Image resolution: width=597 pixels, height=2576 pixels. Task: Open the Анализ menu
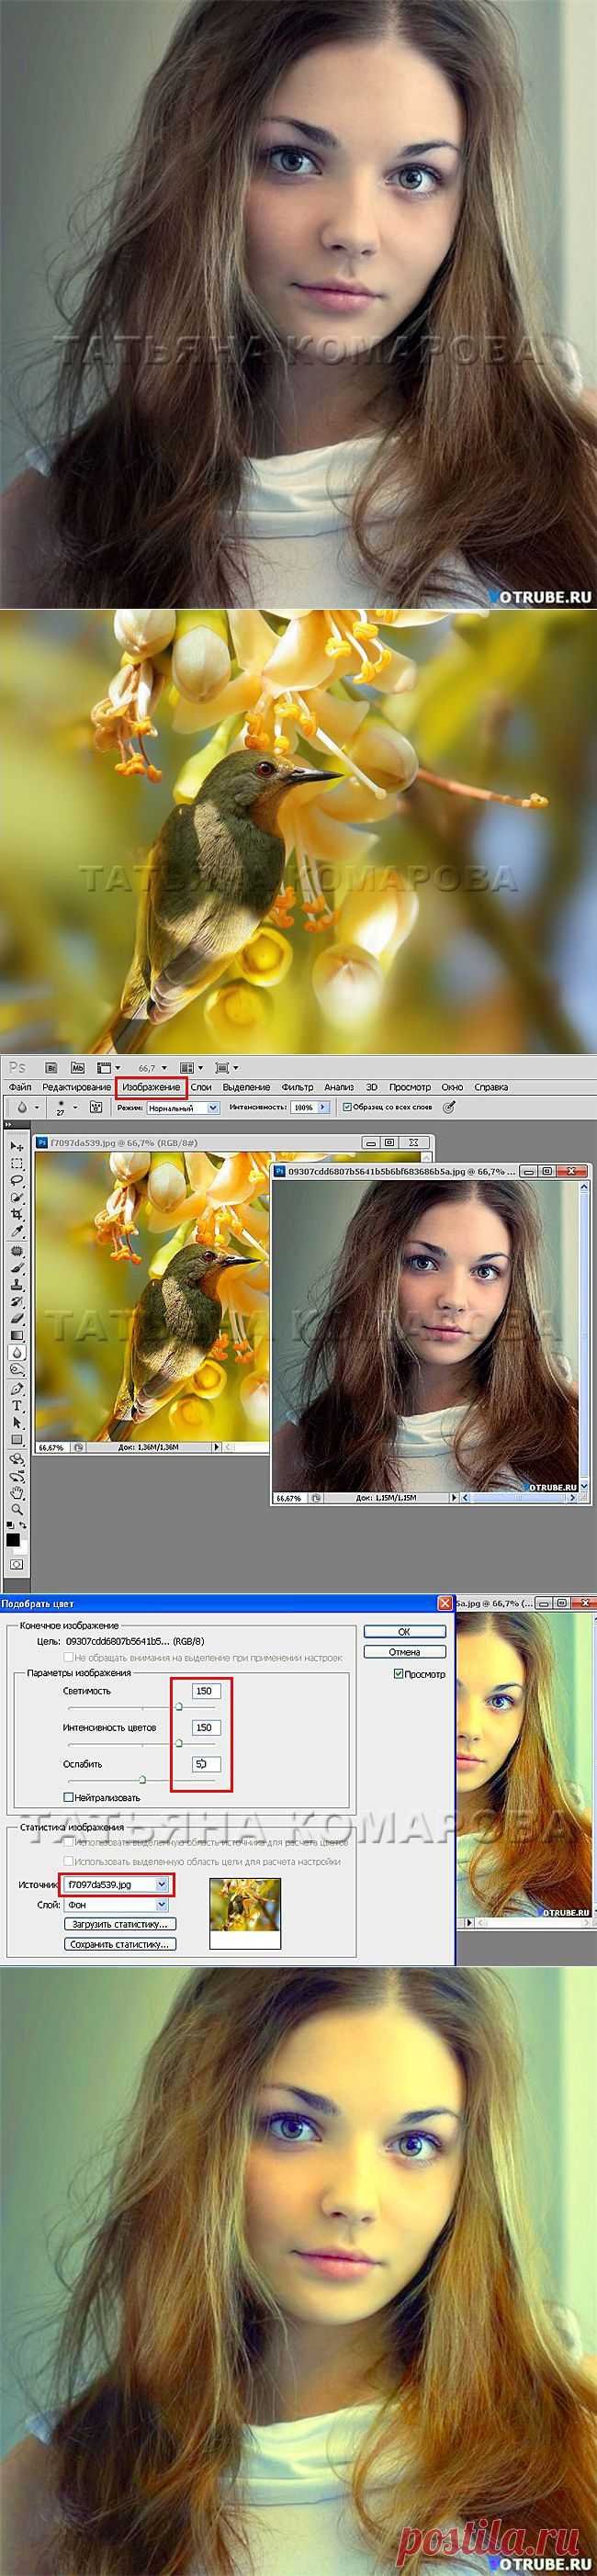click(339, 1087)
